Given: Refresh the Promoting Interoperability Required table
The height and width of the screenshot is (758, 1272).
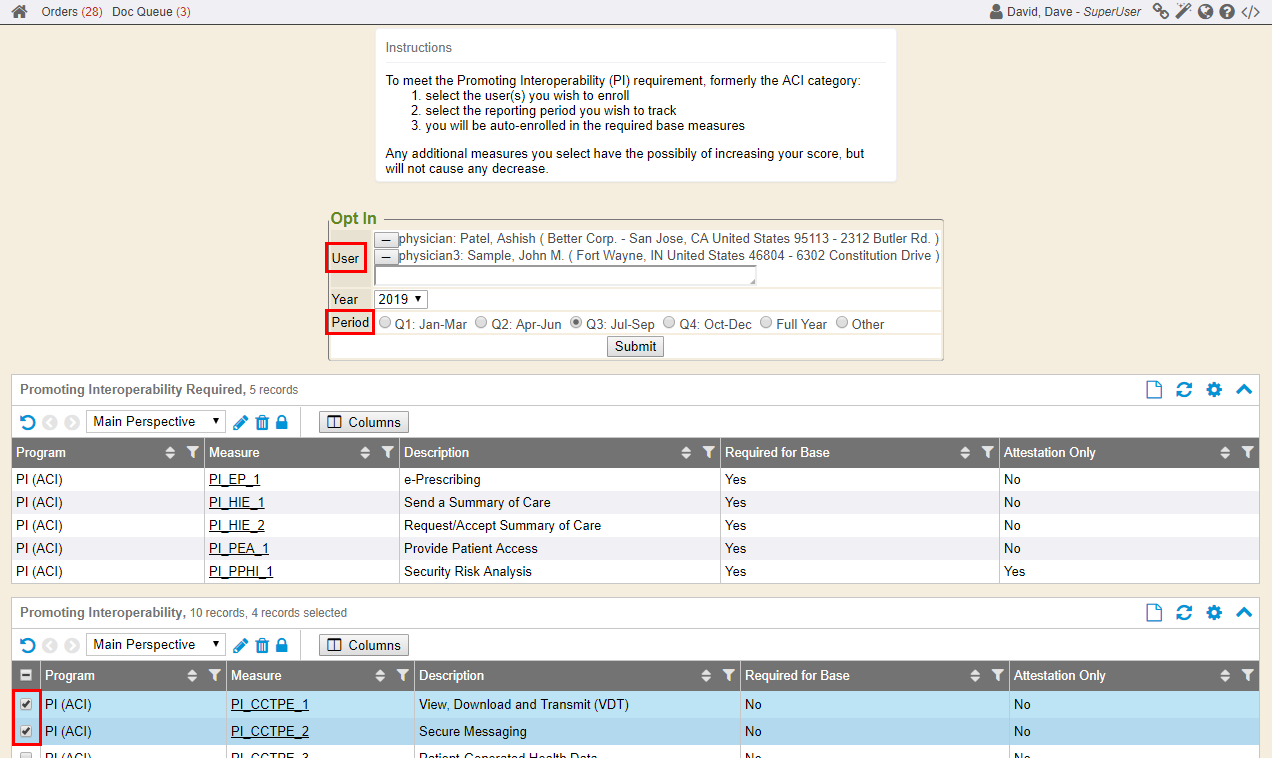Looking at the screenshot, I should point(1184,390).
